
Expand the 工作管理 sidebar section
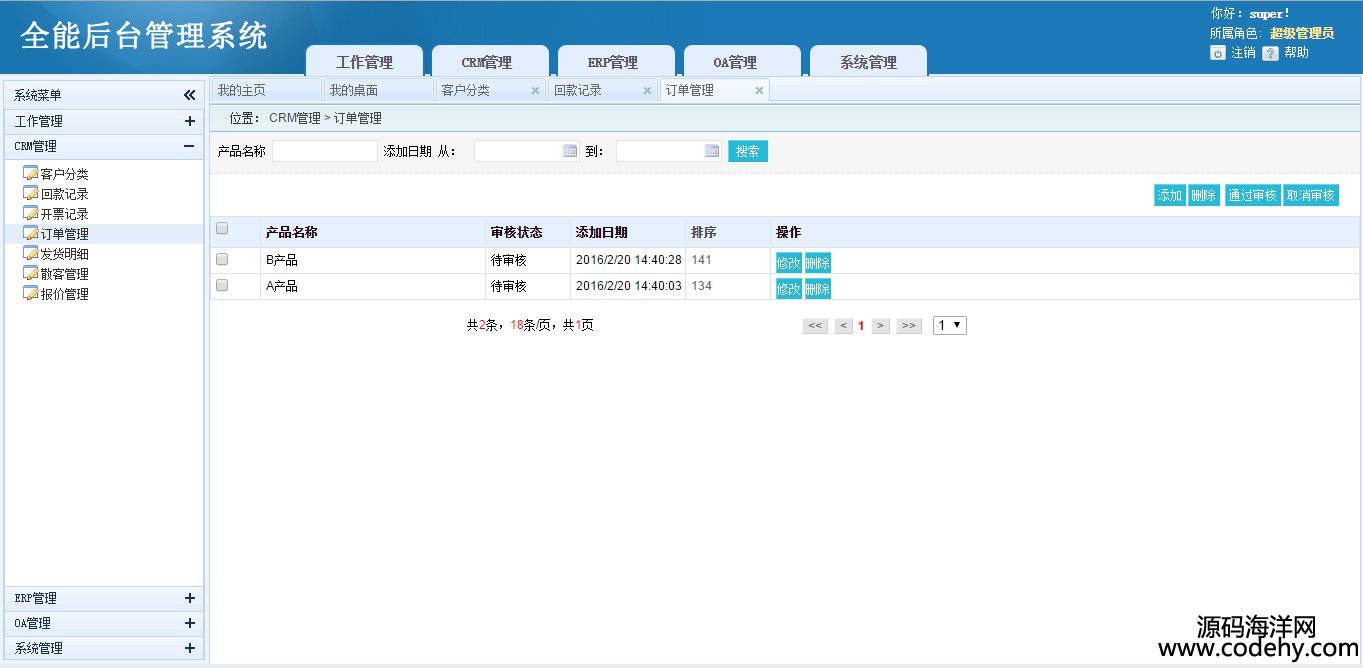(x=190, y=121)
